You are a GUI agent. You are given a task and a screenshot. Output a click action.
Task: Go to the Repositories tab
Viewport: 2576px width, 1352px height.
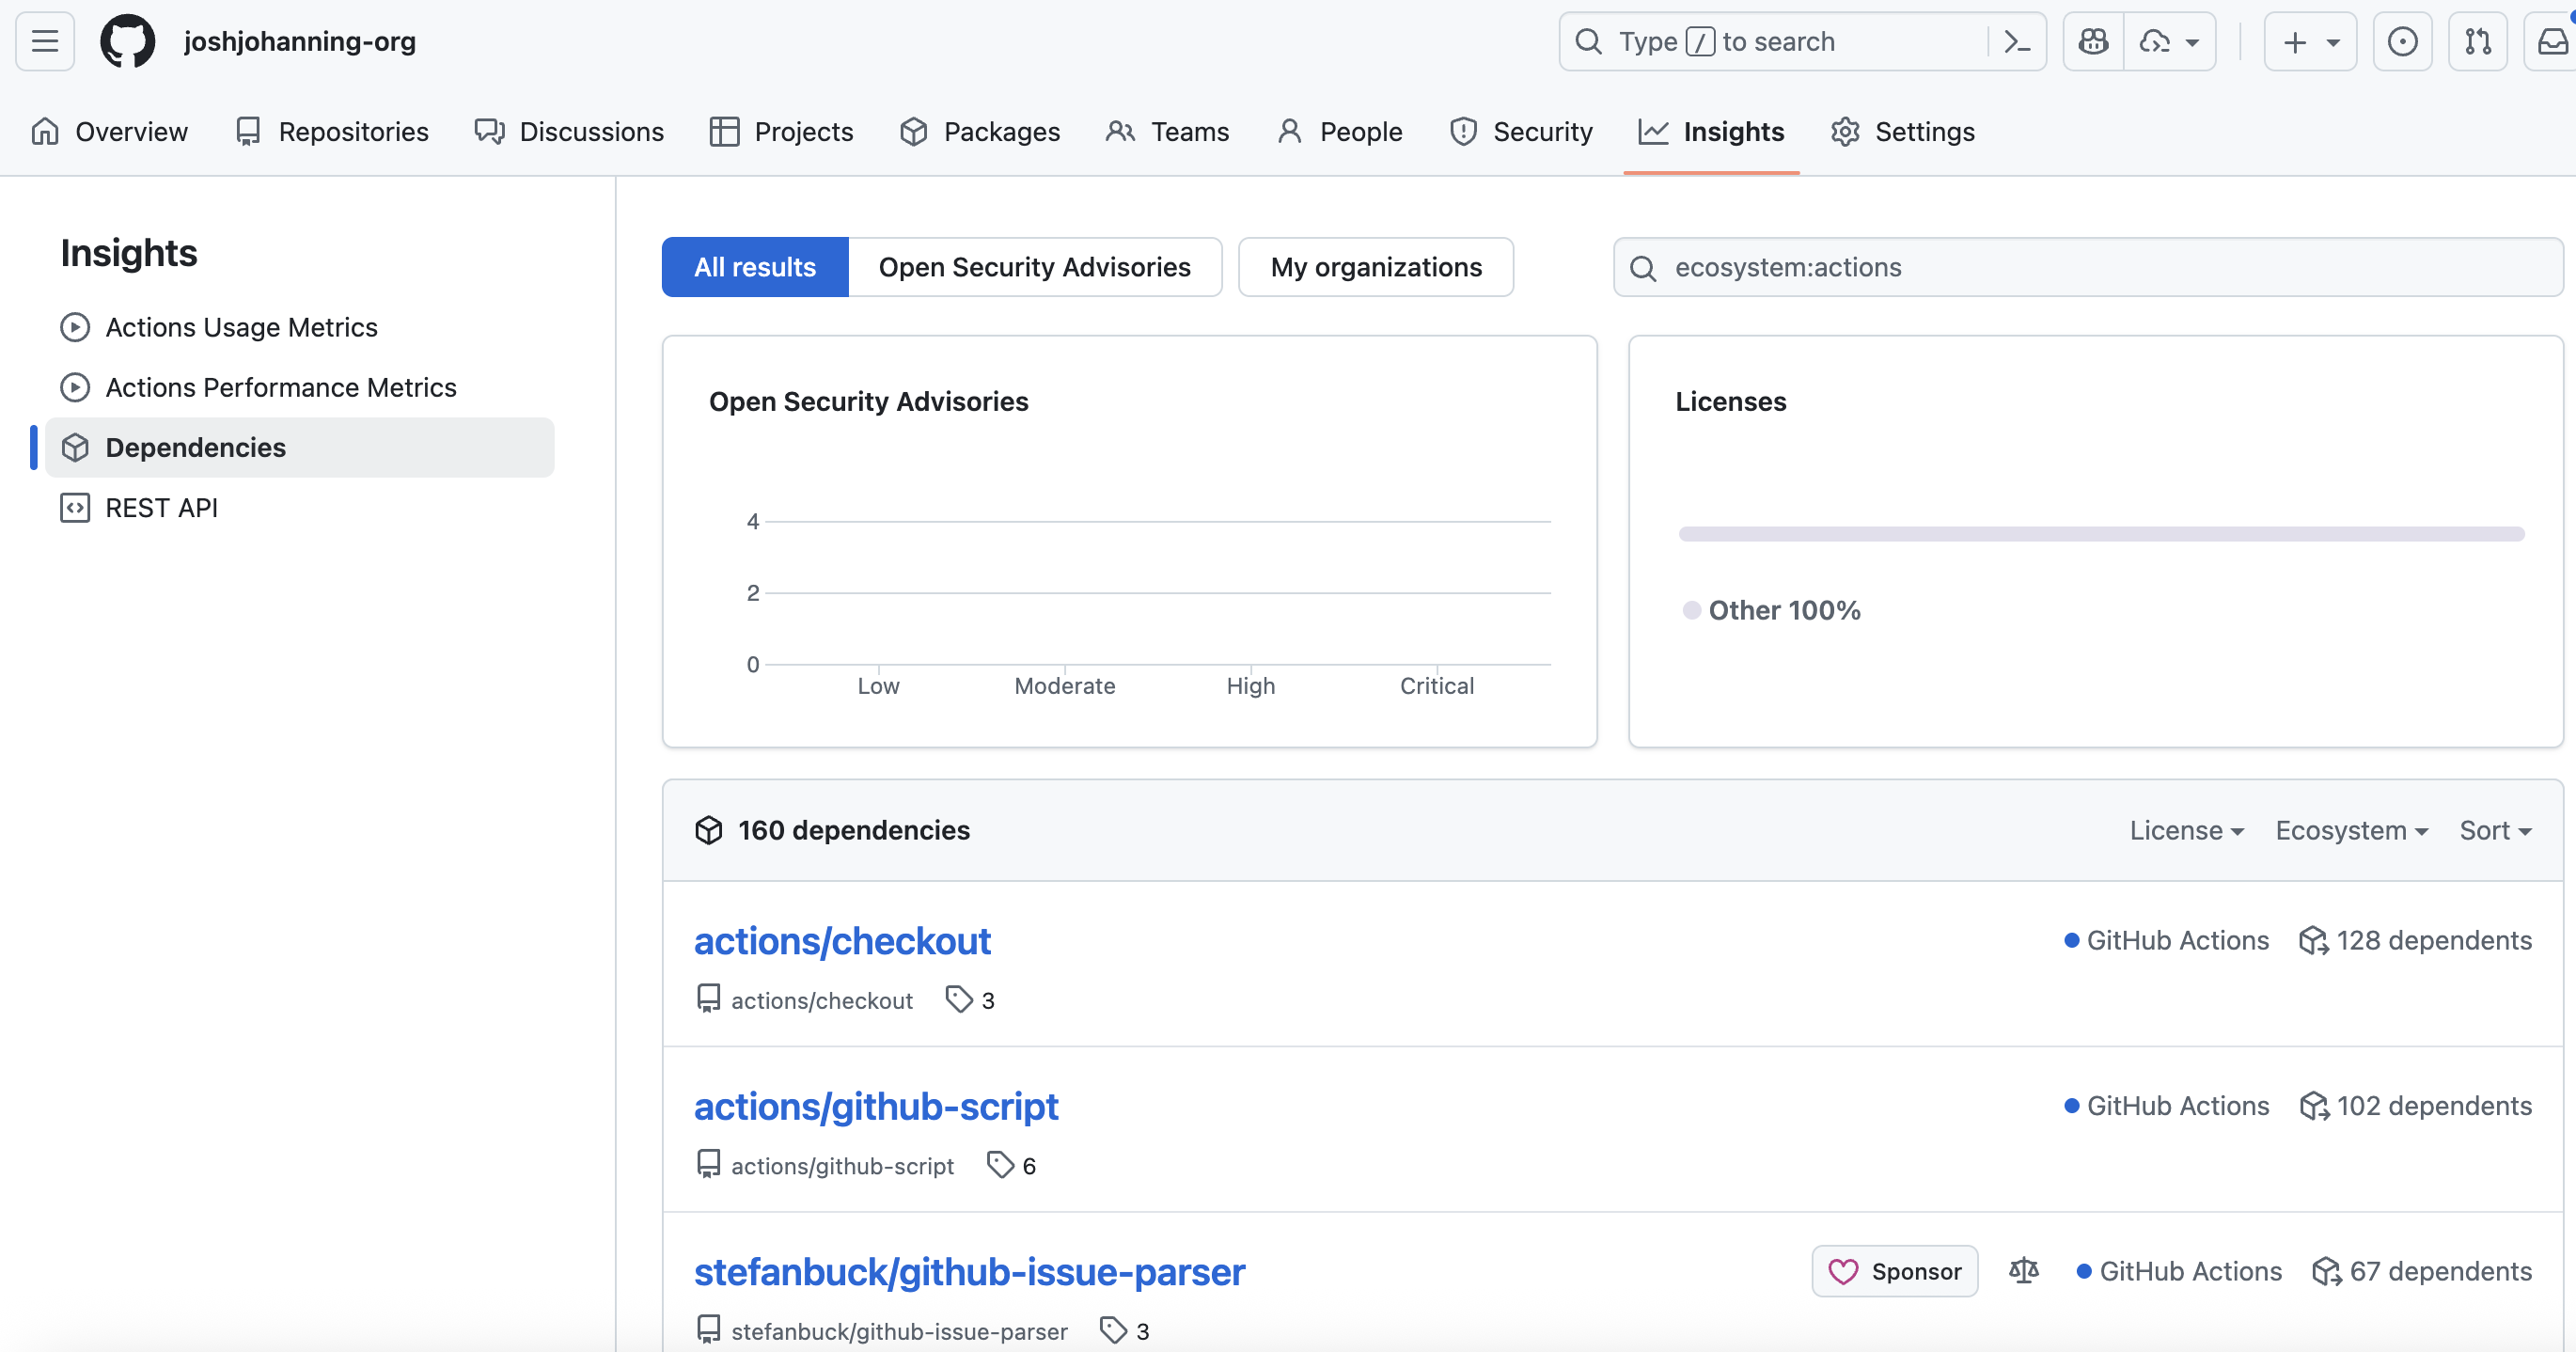332,131
